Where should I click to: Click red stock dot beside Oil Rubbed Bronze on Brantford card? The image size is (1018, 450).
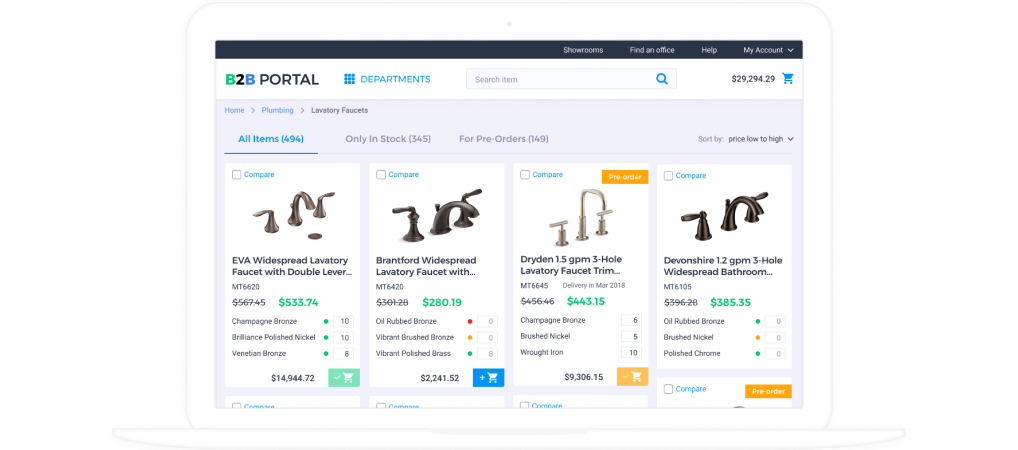(x=470, y=321)
